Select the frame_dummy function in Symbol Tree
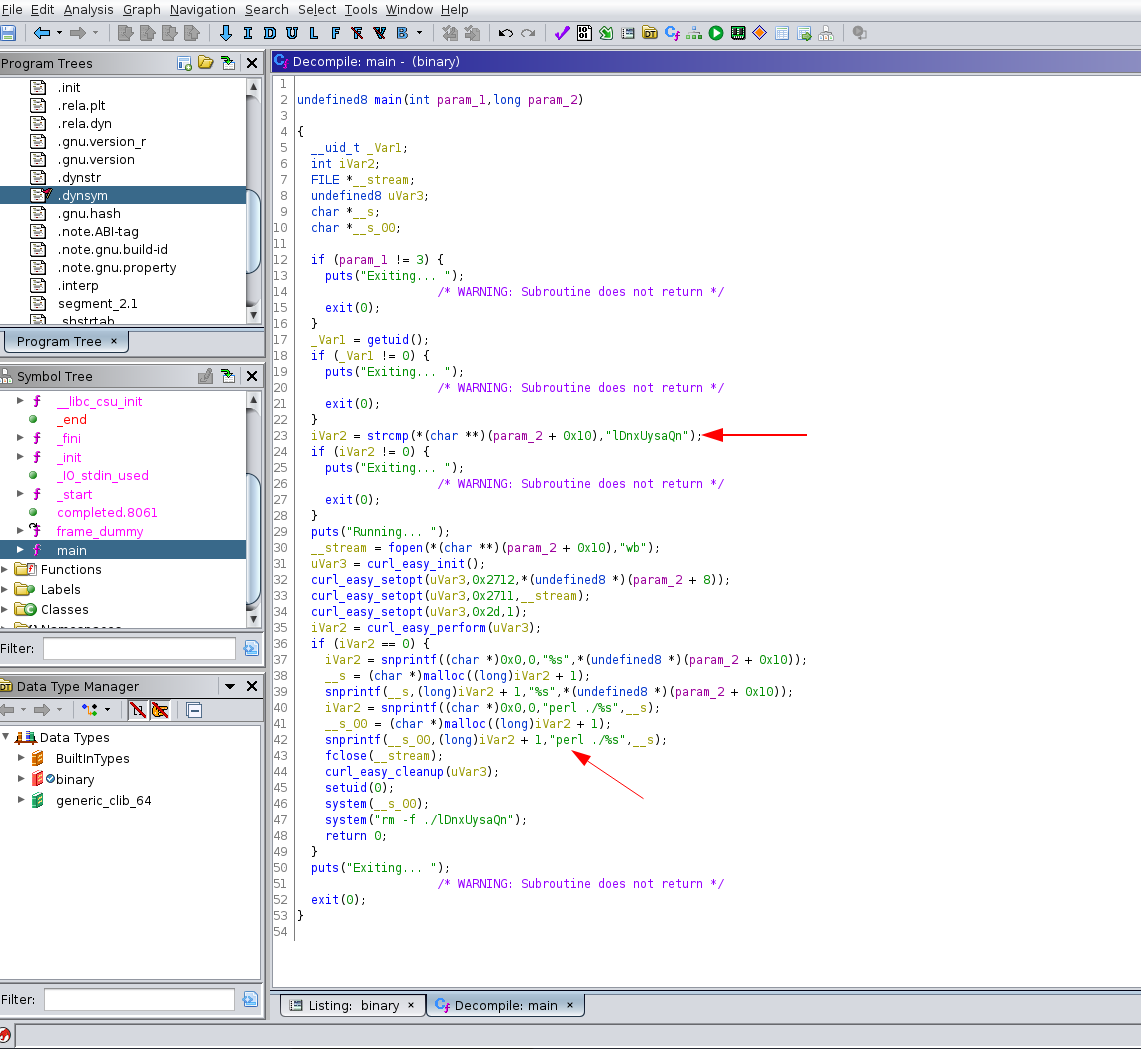The height and width of the screenshot is (1049, 1141). coord(100,531)
